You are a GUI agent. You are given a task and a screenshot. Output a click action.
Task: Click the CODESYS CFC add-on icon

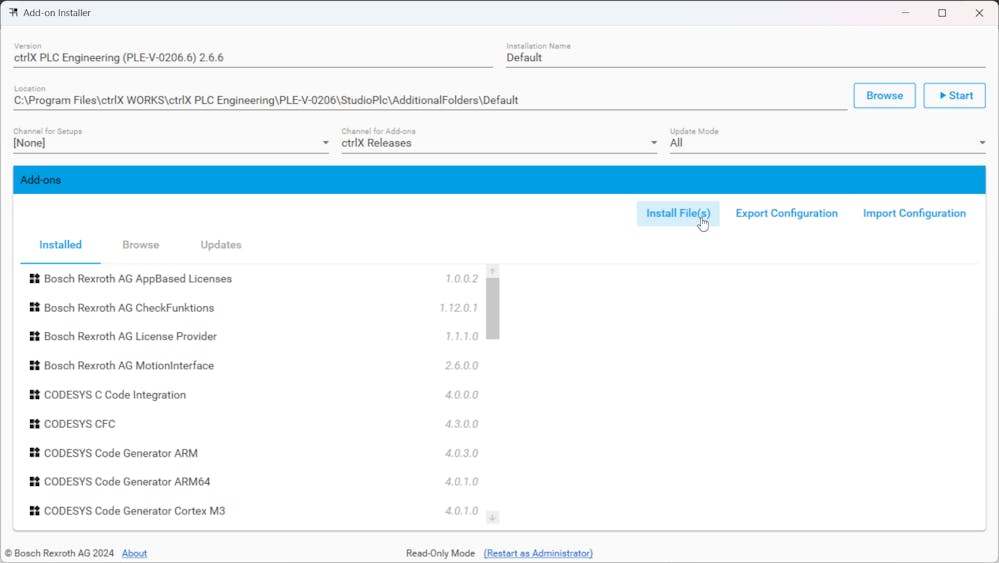point(34,424)
